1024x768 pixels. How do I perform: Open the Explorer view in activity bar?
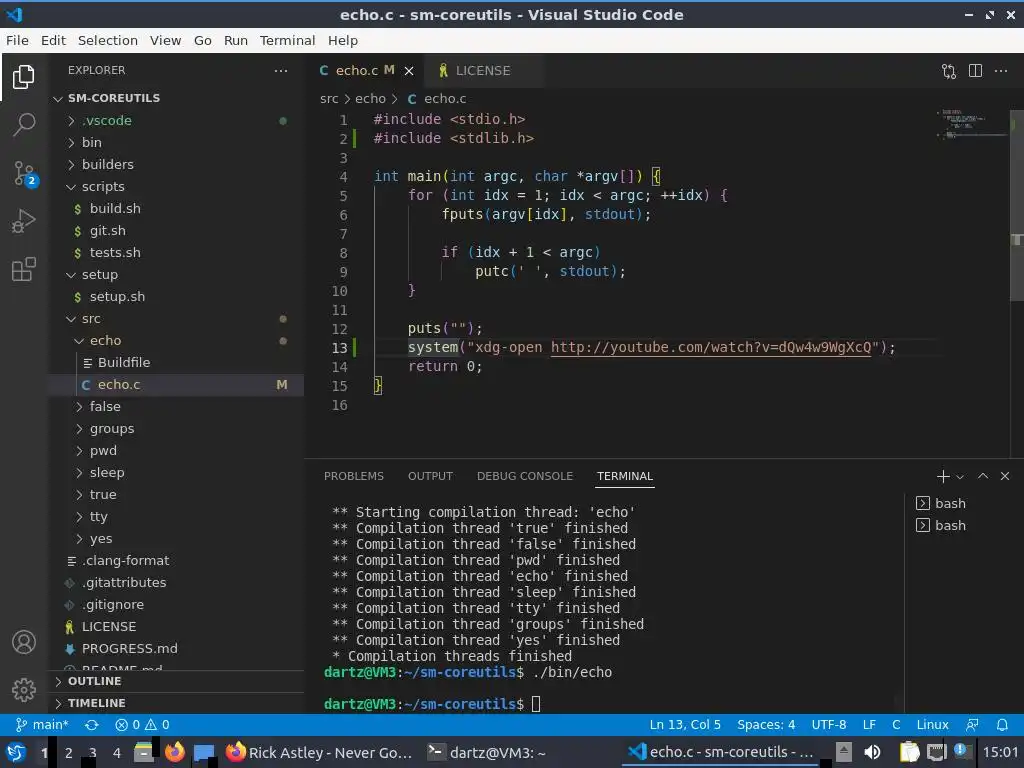click(24, 77)
